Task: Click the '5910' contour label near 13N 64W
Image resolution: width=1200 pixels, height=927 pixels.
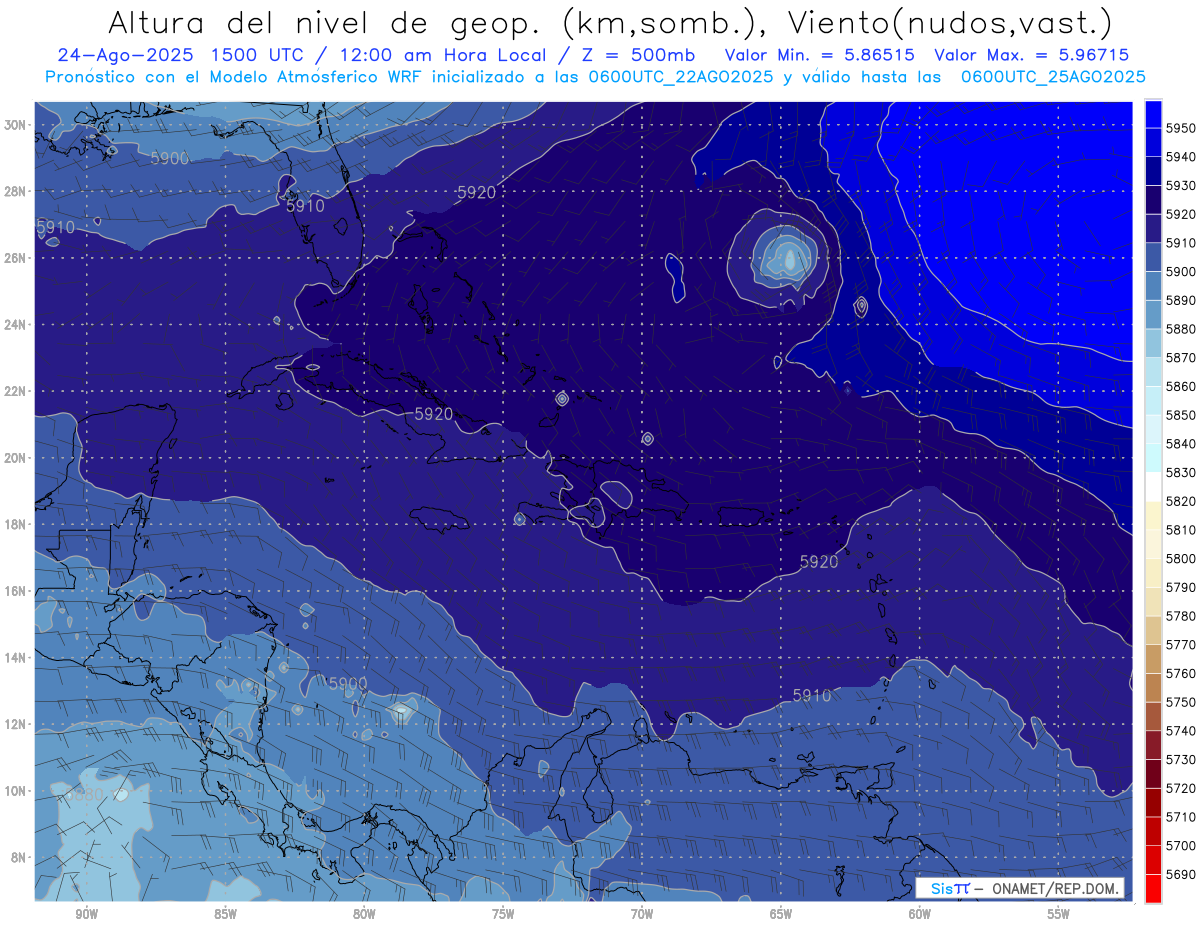Action: coord(812,695)
